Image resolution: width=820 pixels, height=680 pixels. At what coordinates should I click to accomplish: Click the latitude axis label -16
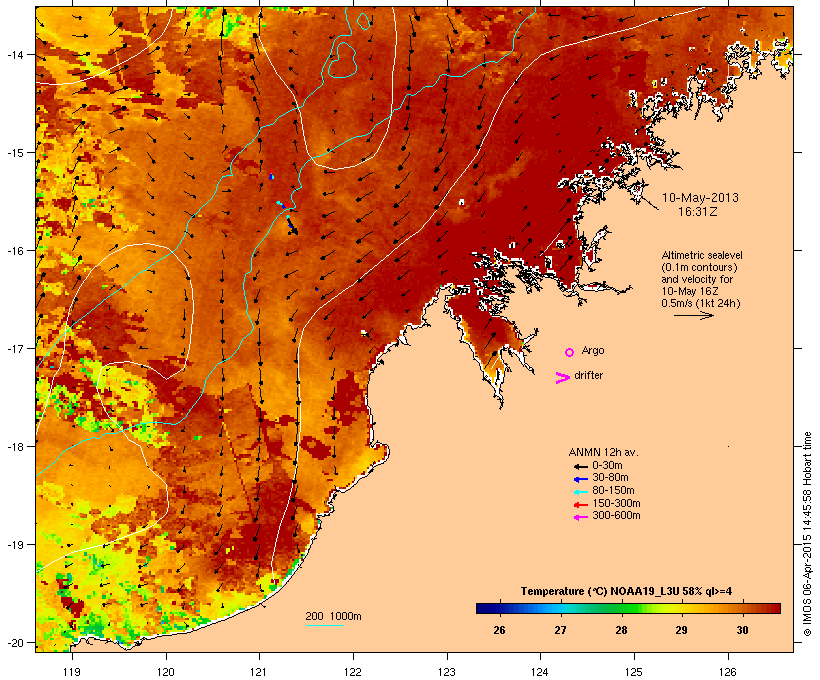tap(14, 251)
